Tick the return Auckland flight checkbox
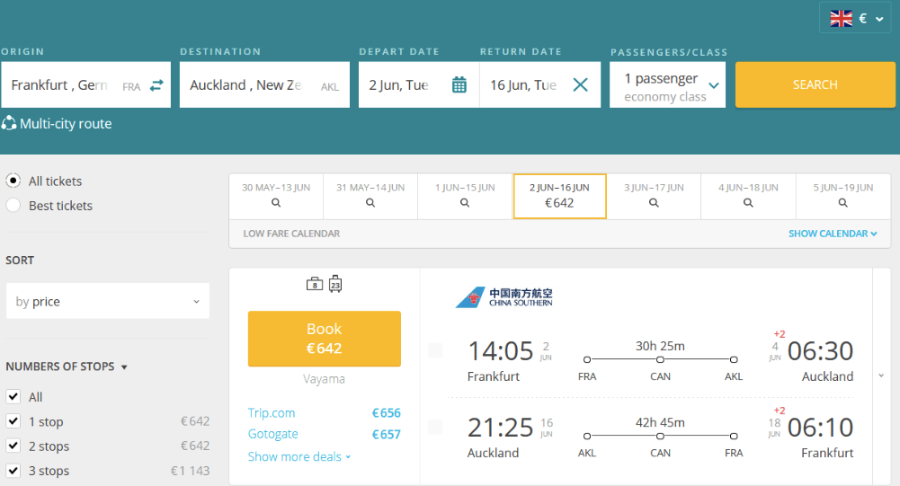 click(435, 427)
